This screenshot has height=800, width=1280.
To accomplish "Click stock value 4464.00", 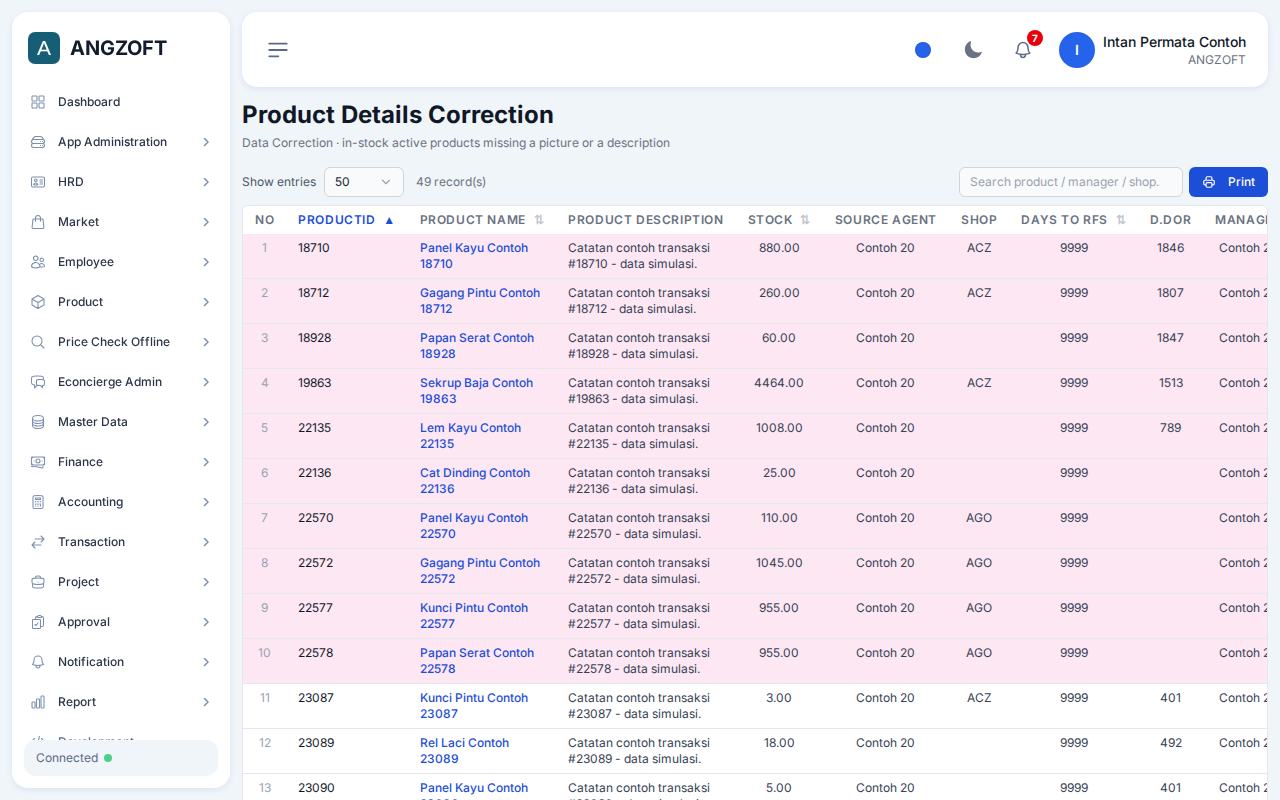I will coord(779,383).
